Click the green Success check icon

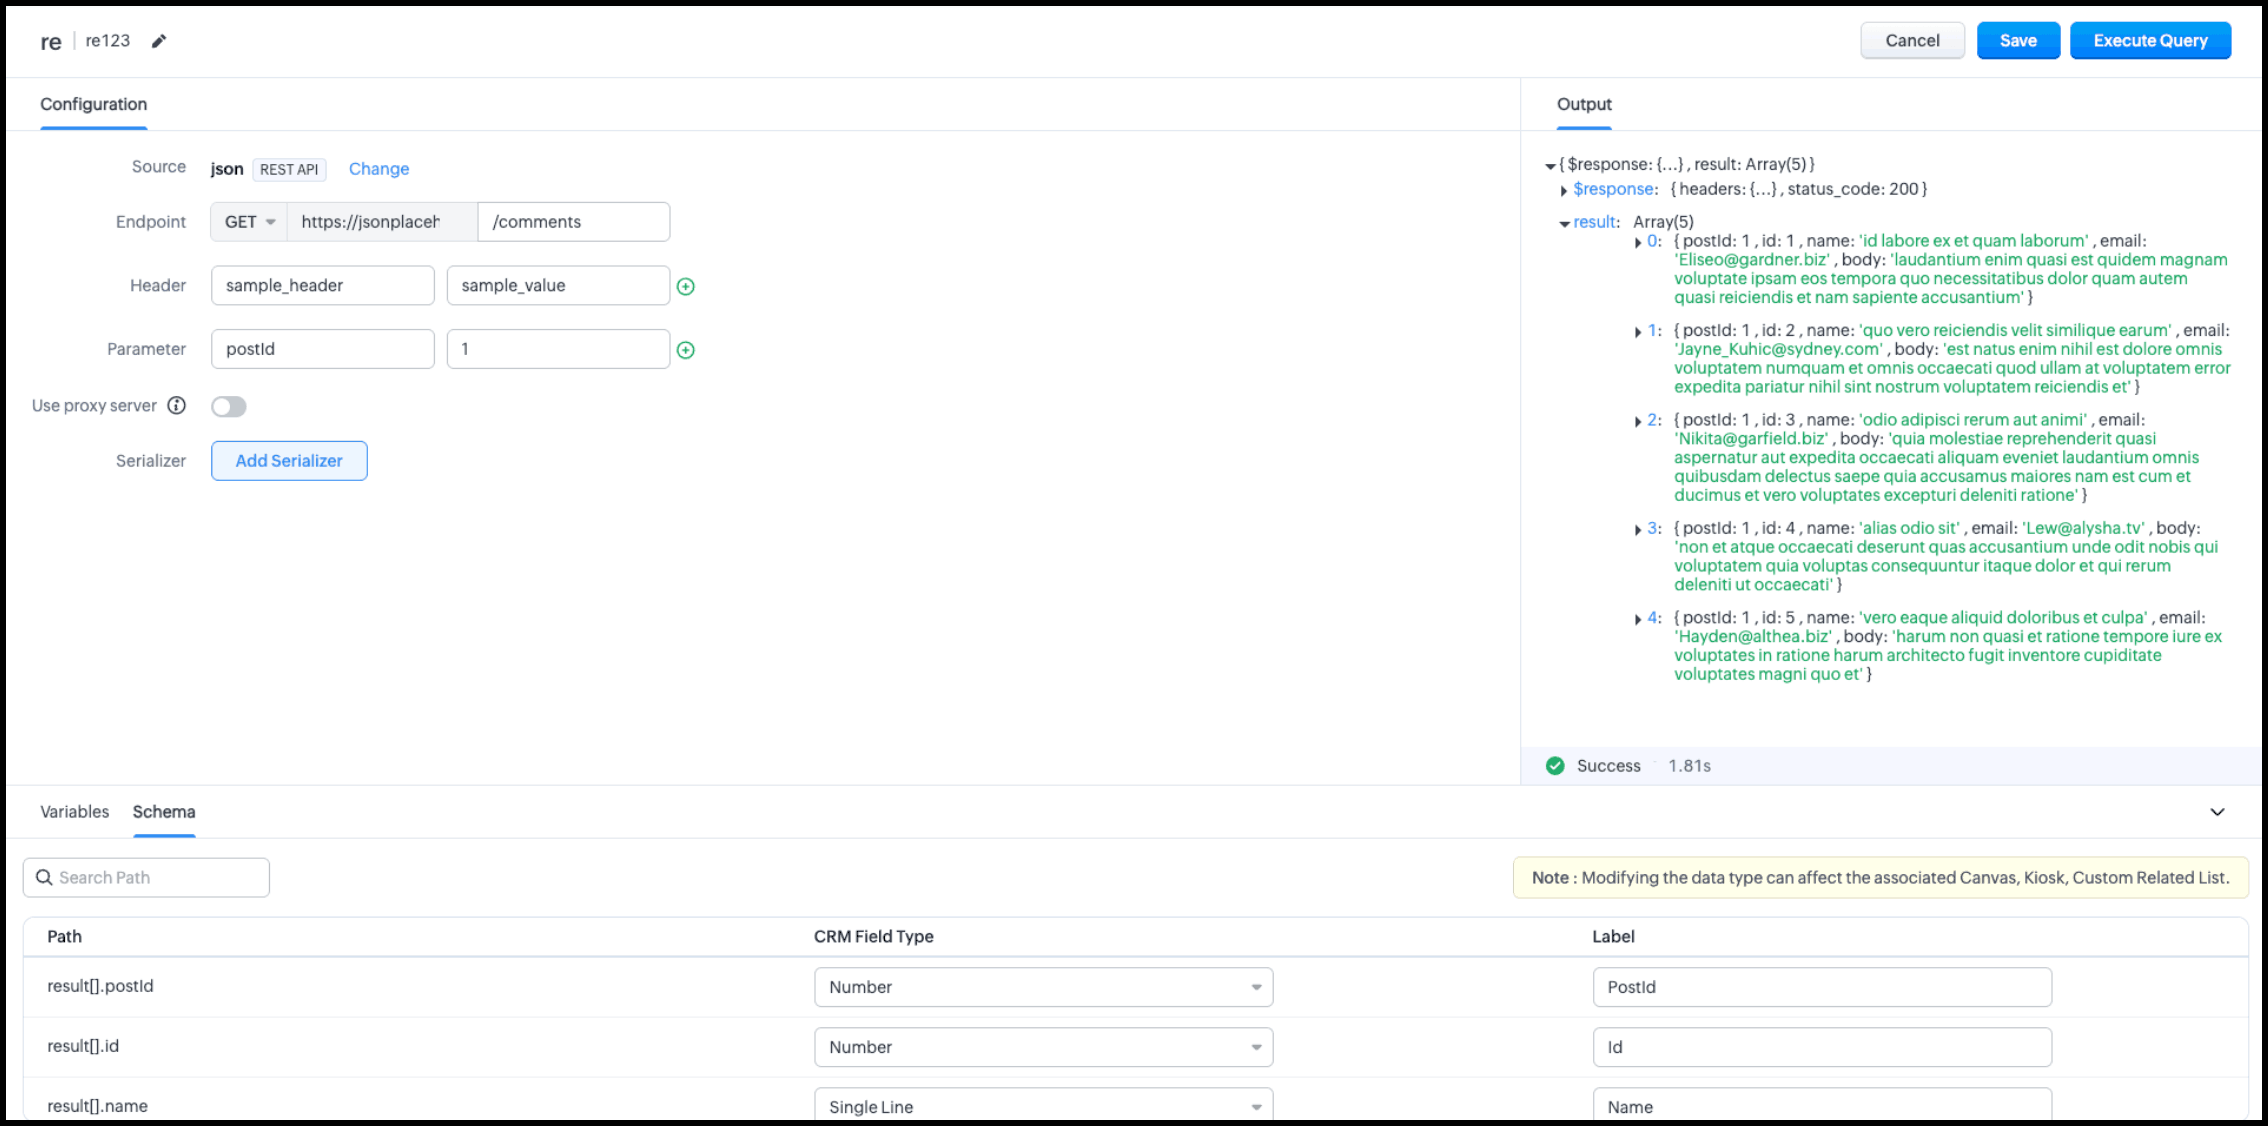pos(1554,766)
